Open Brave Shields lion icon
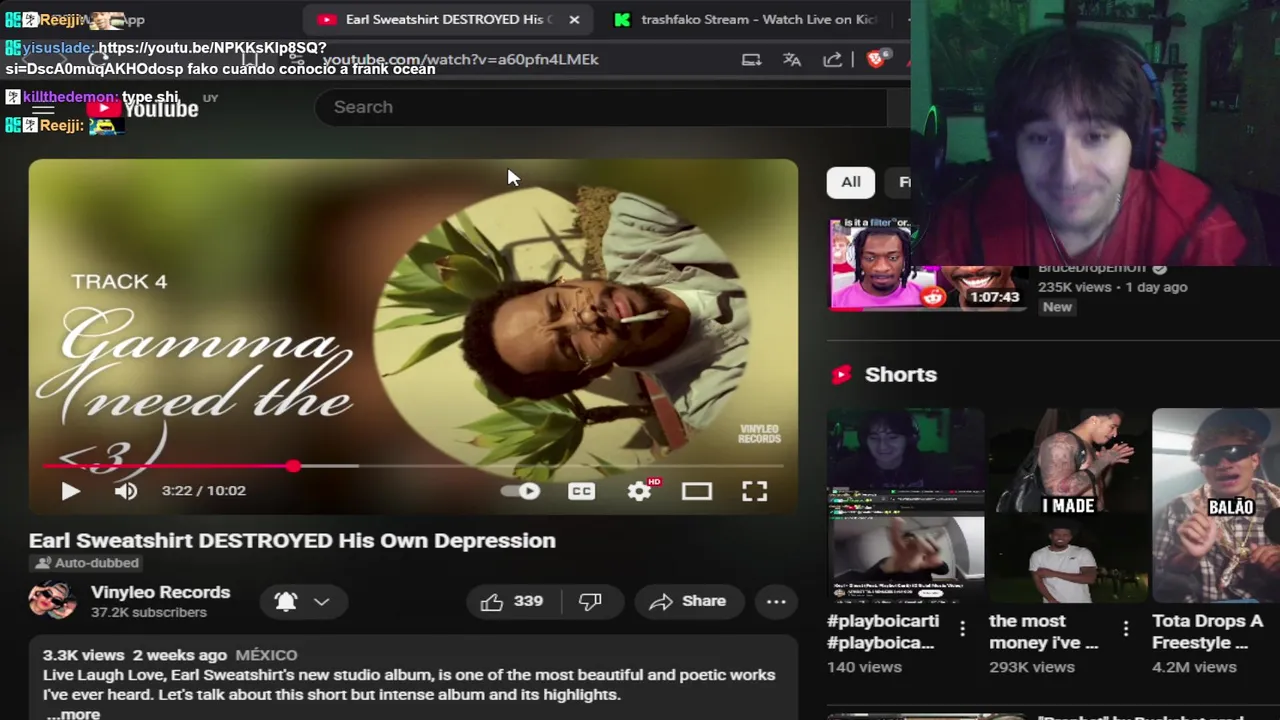Screen dimensions: 1280x720 click(x=876, y=59)
